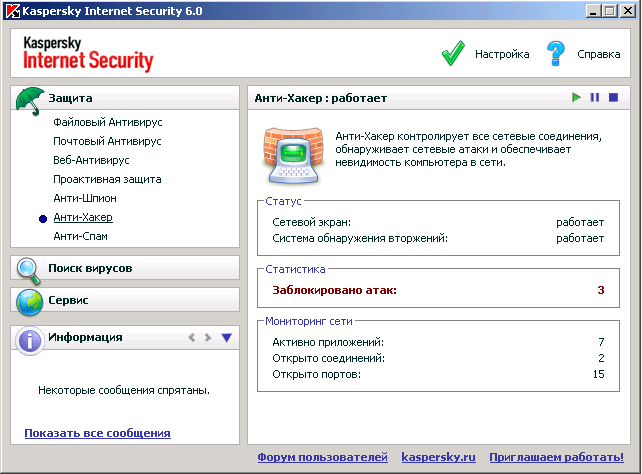
Task: Expand the Сервис section
Action: [68, 300]
